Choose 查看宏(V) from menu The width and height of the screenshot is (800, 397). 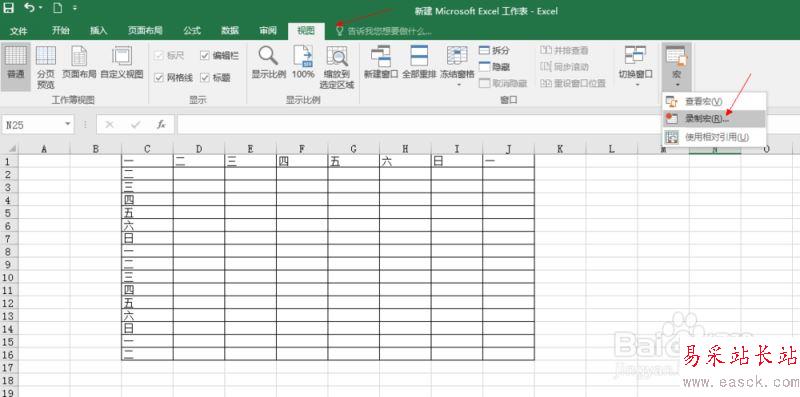[714, 102]
